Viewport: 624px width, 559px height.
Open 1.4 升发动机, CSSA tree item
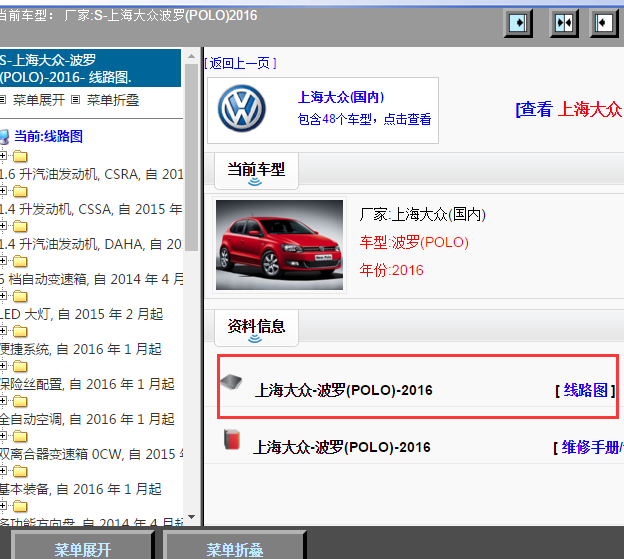click(91, 209)
